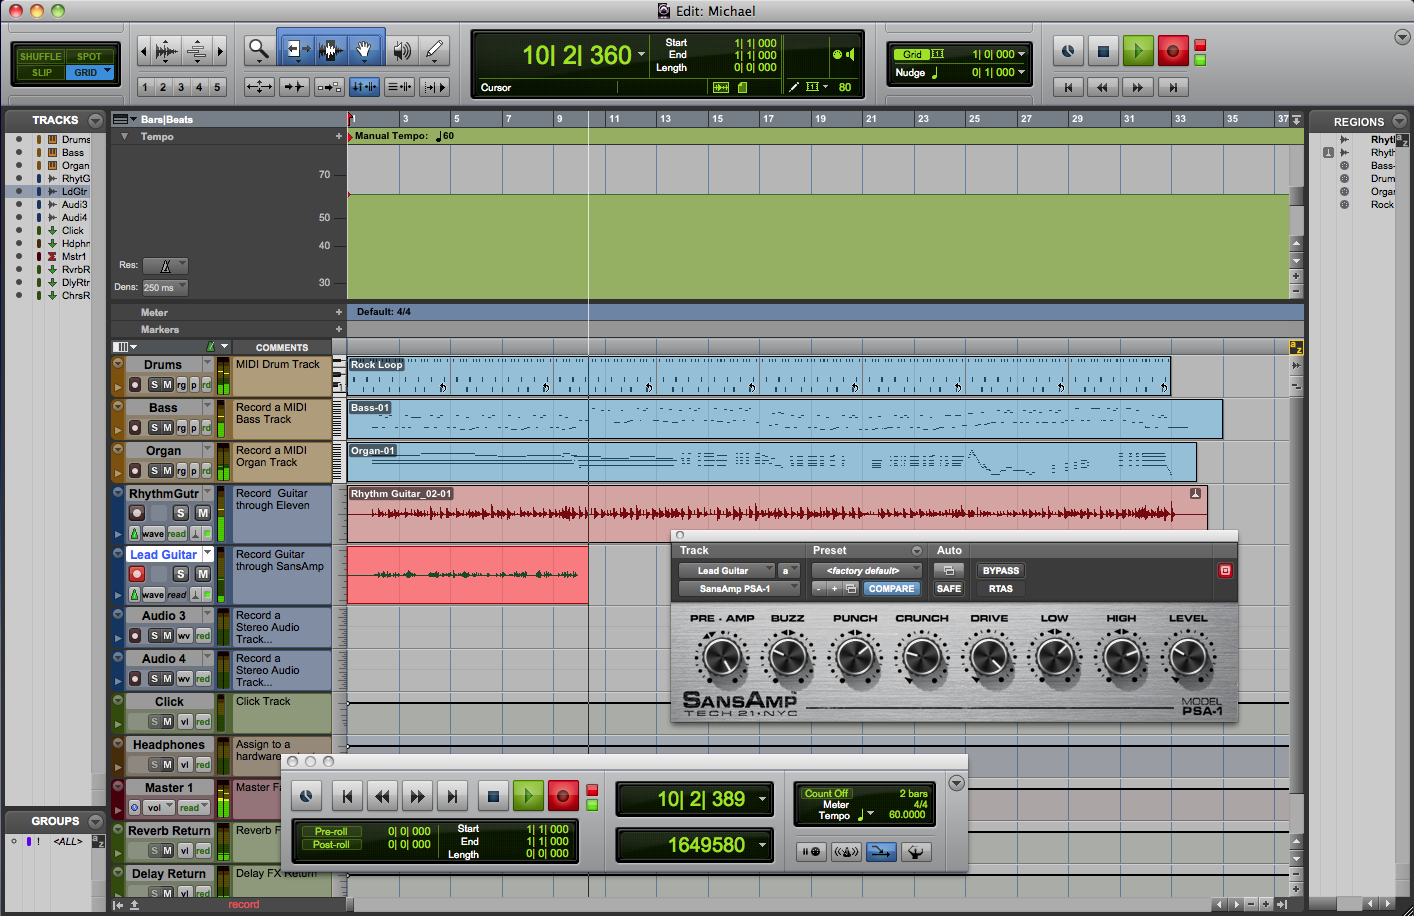
Task: Disable record on Lead Guitar track
Action: tap(137, 574)
